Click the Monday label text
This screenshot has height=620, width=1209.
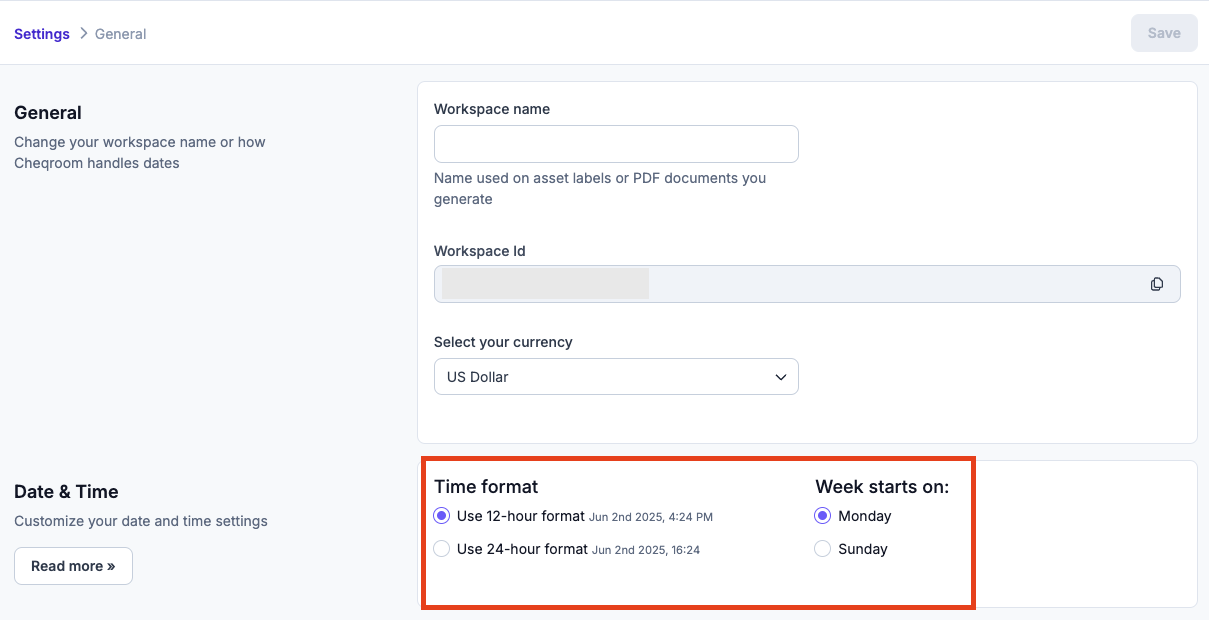click(x=865, y=516)
